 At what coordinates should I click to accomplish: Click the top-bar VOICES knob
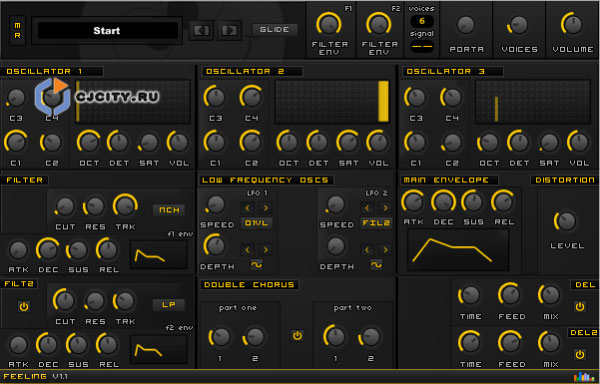(x=518, y=25)
